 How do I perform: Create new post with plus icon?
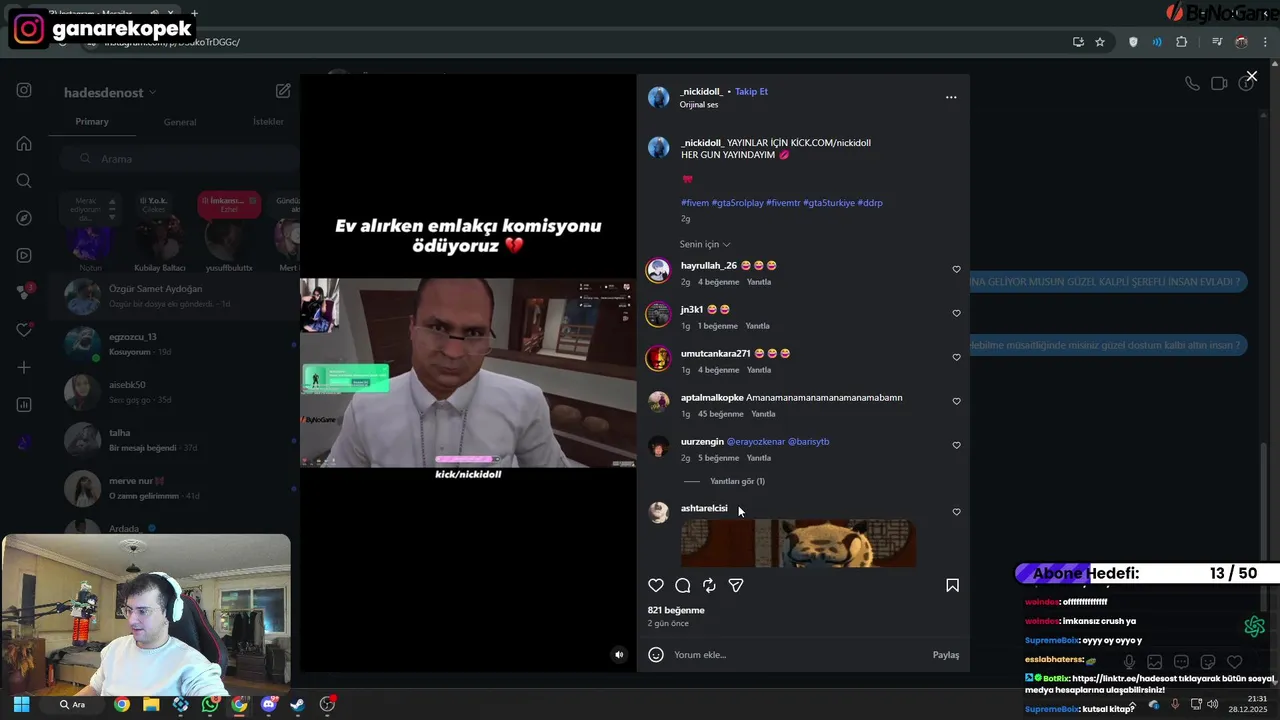[x=24, y=367]
